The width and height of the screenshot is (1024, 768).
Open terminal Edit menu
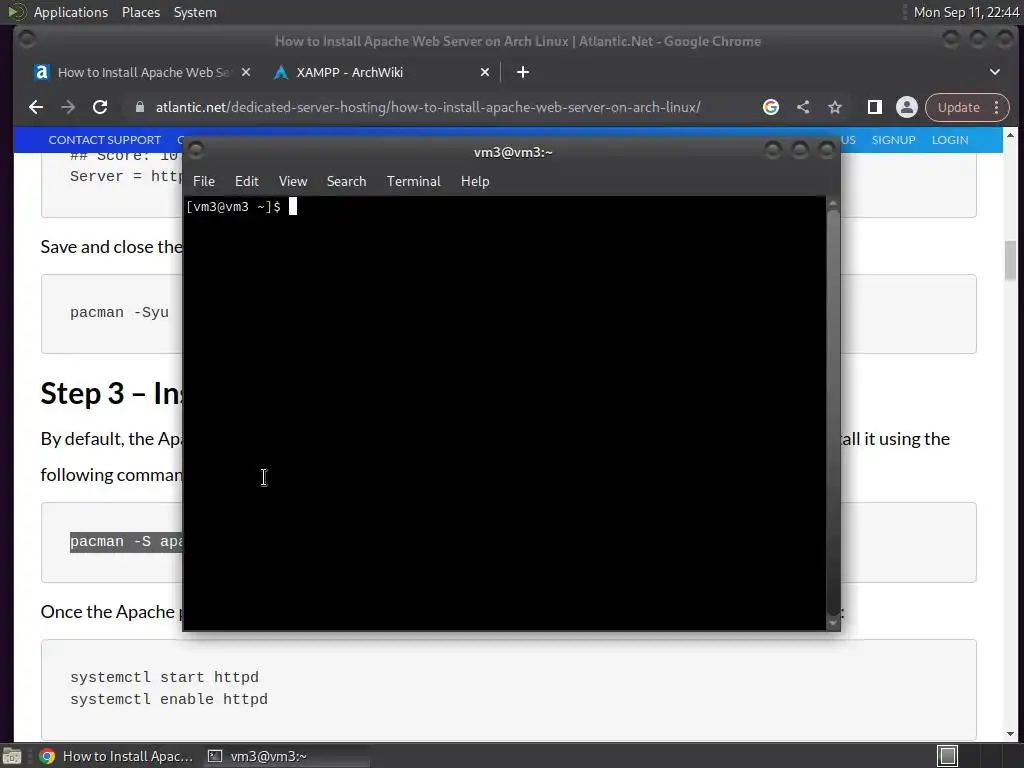[246, 181]
